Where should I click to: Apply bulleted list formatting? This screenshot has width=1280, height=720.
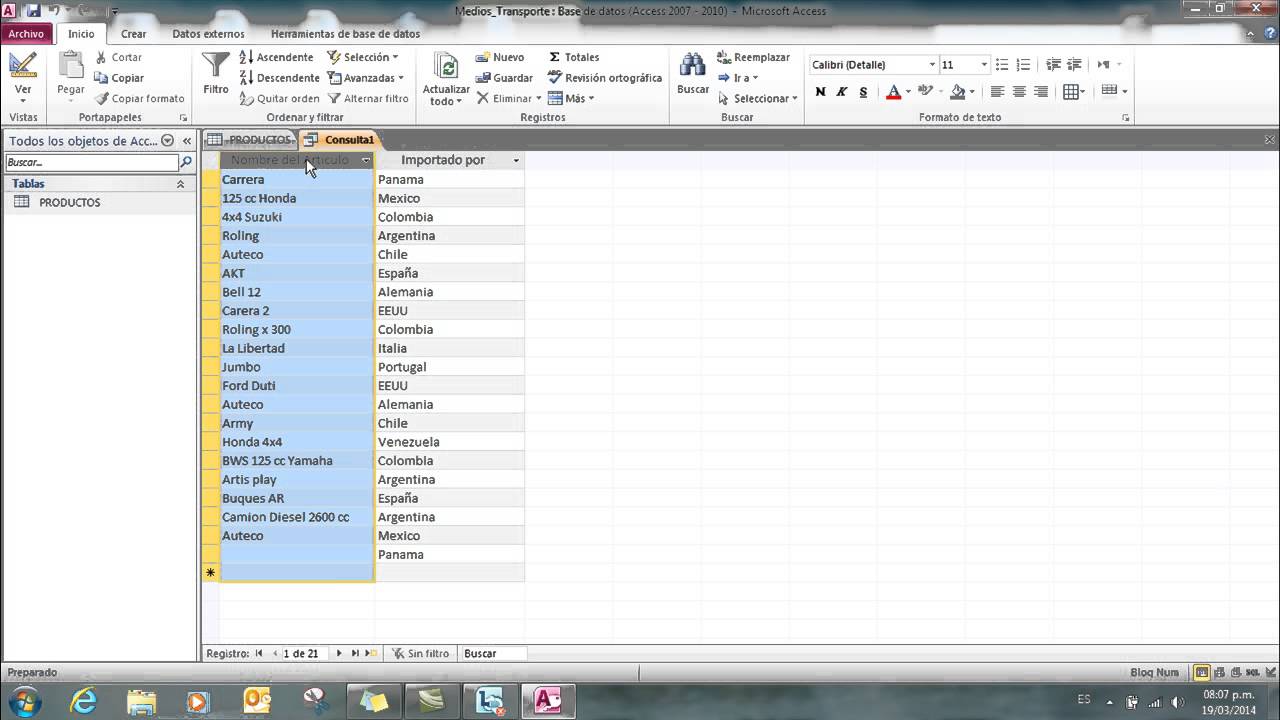[1002, 64]
